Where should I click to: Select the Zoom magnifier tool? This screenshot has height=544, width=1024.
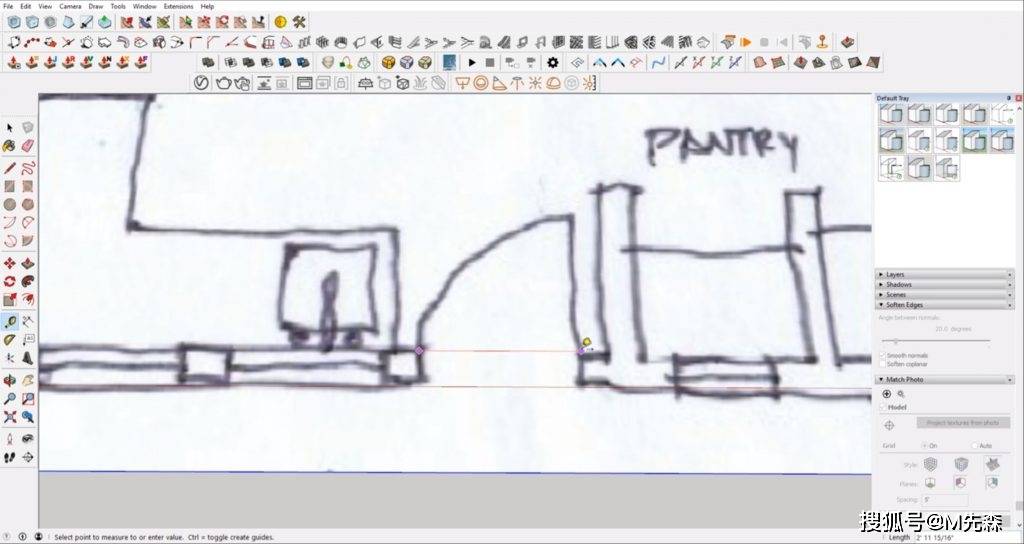[10, 398]
